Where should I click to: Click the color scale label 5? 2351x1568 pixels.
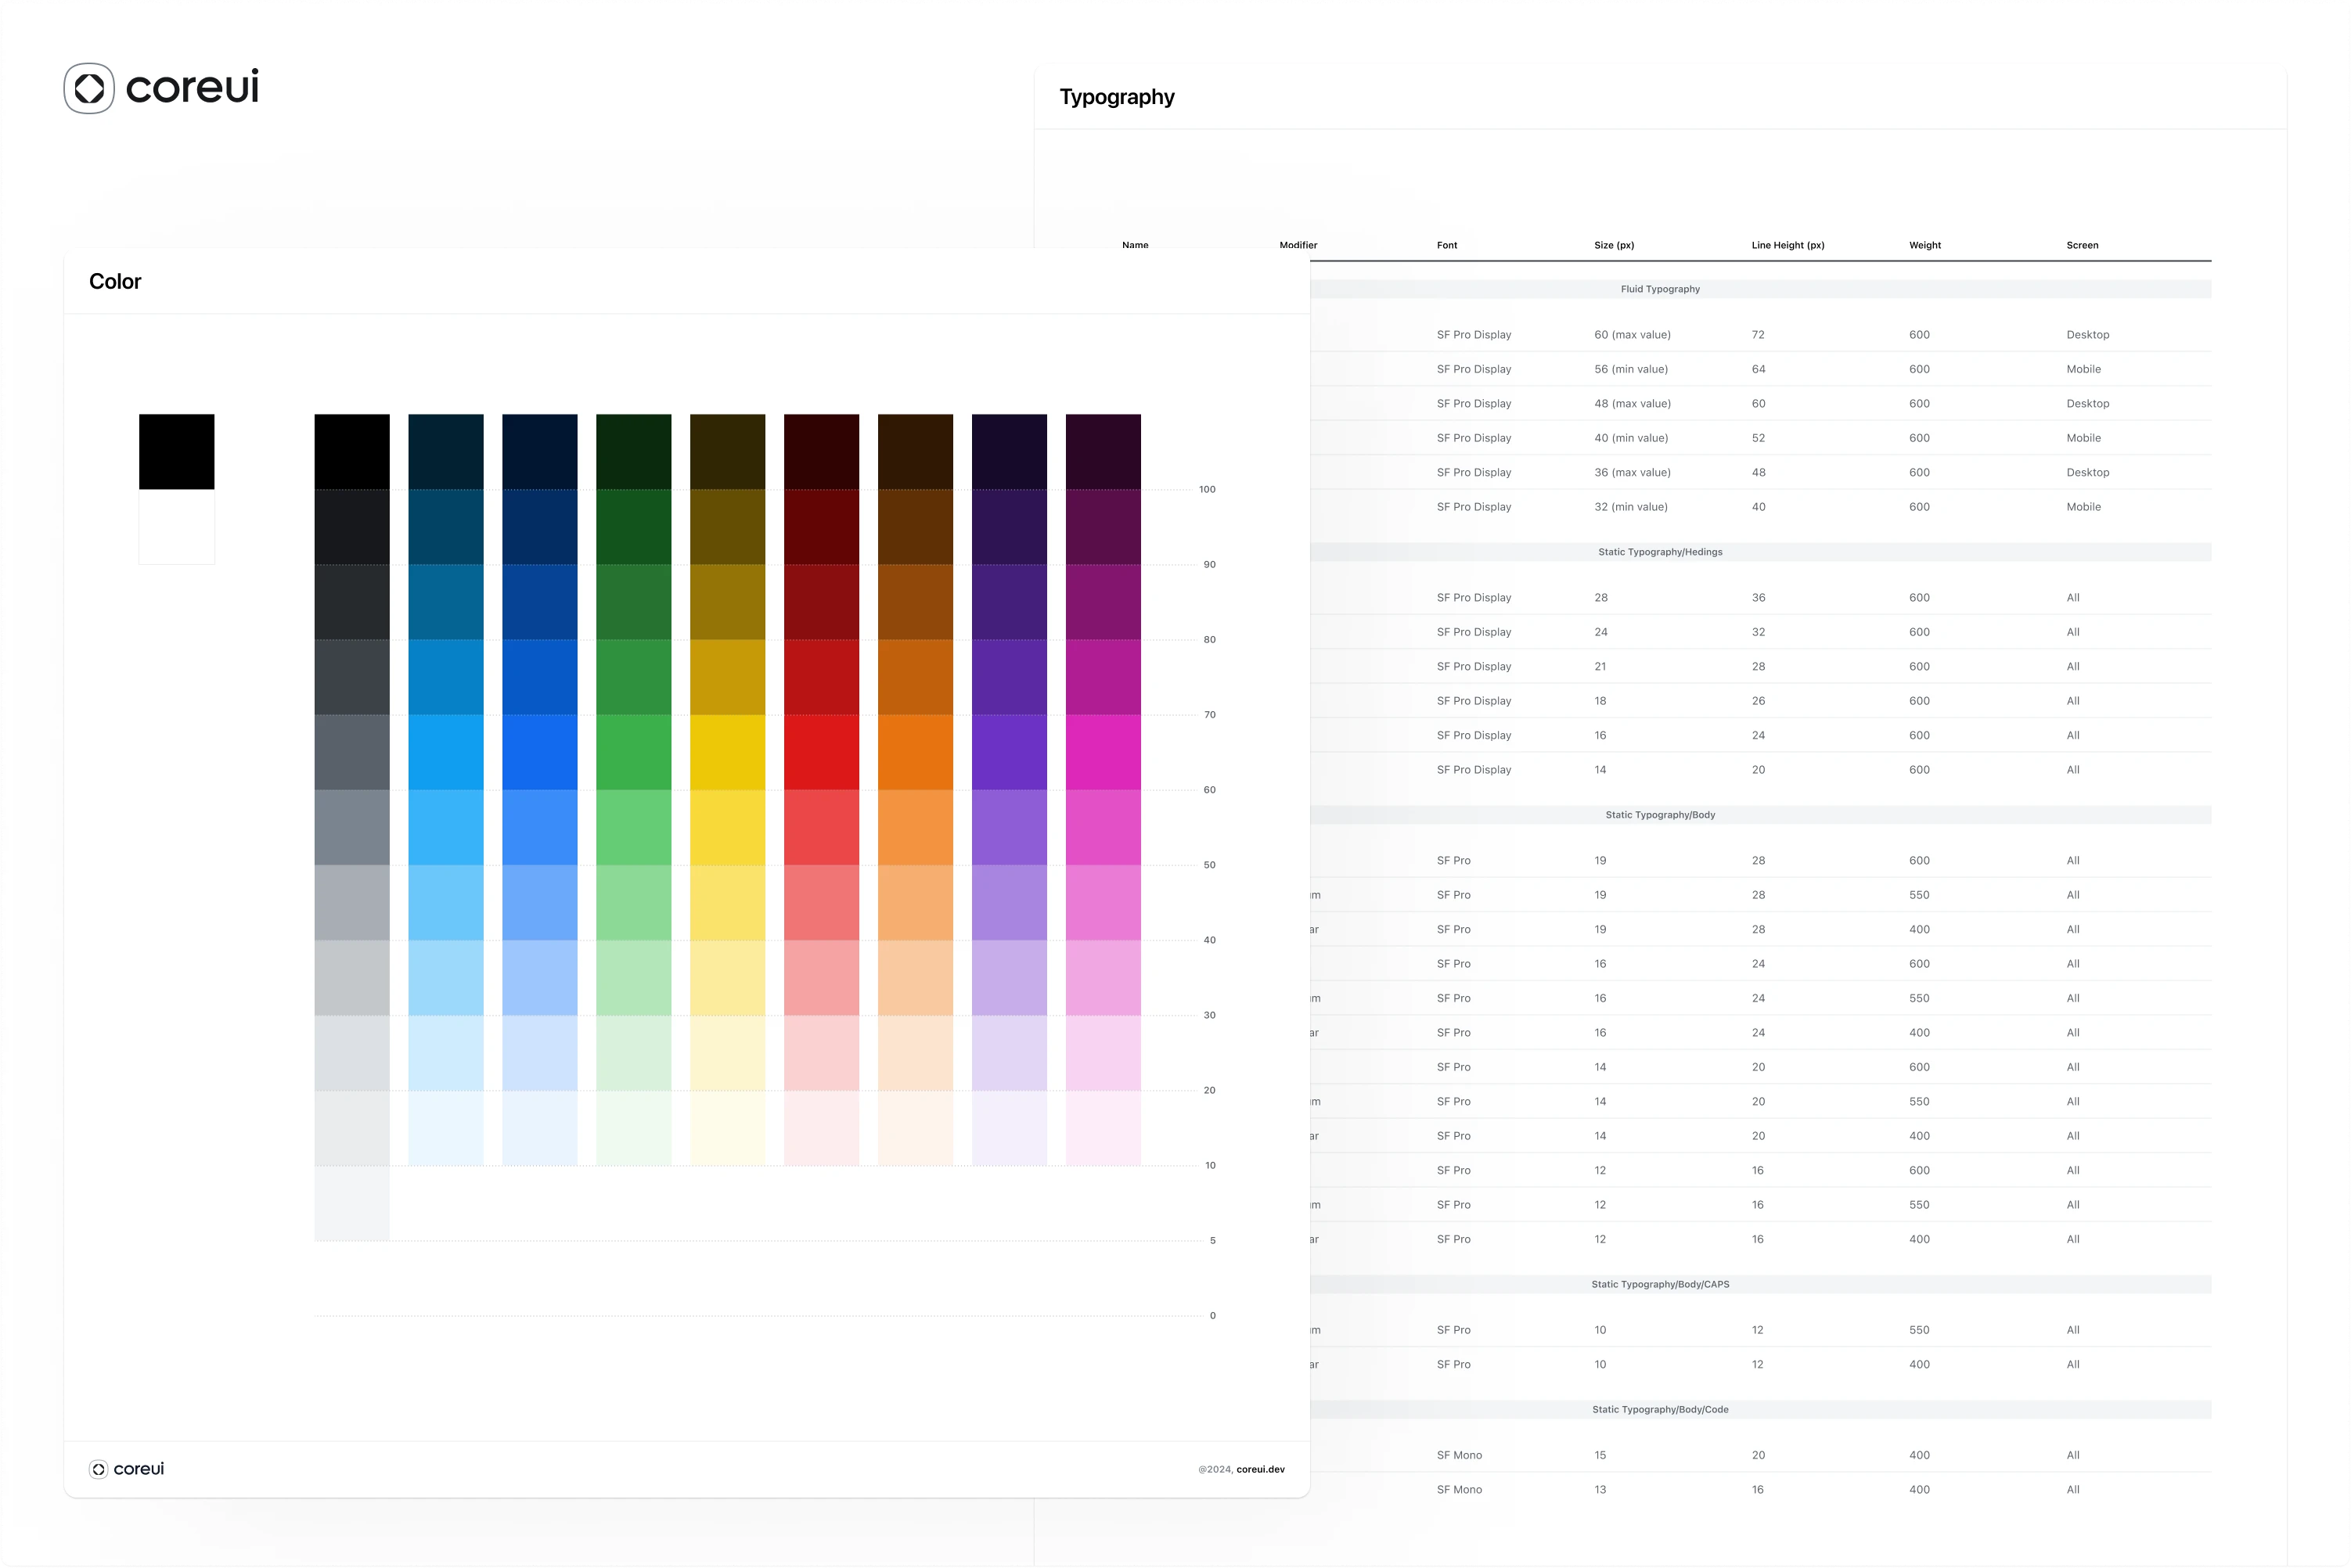tap(1213, 1241)
